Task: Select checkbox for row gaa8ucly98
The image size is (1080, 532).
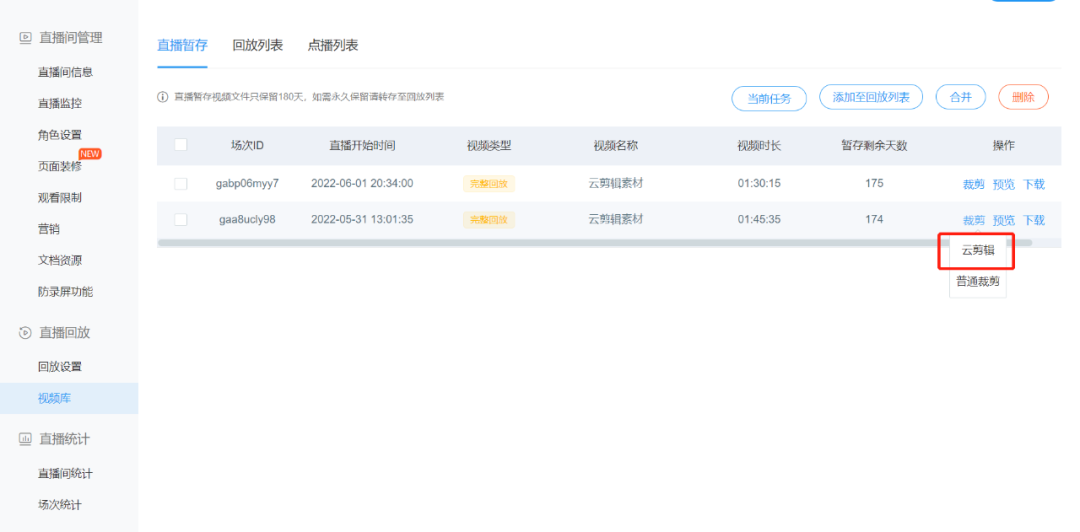Action: (181, 220)
